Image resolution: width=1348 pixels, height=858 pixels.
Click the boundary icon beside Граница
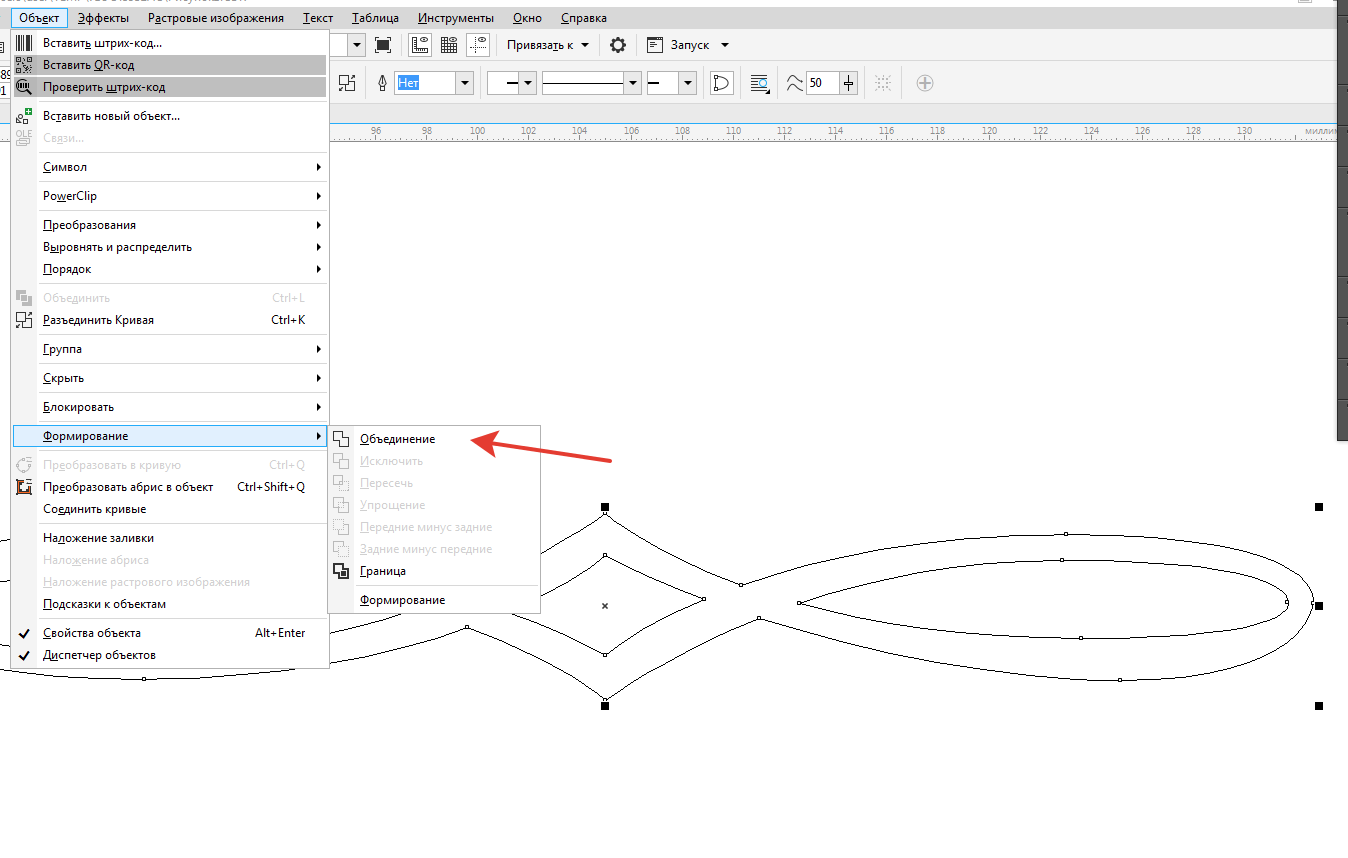pos(342,571)
